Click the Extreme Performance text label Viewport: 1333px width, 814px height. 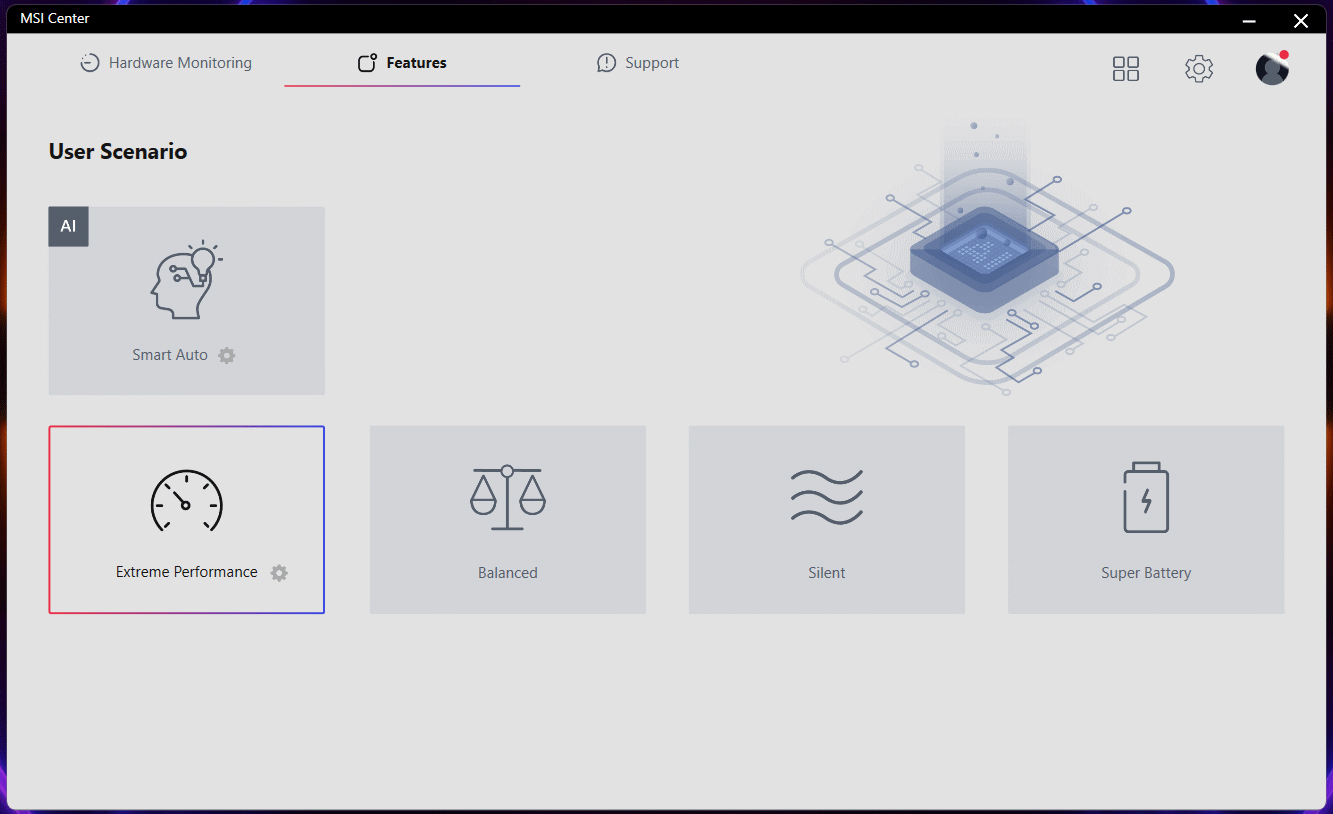click(186, 572)
